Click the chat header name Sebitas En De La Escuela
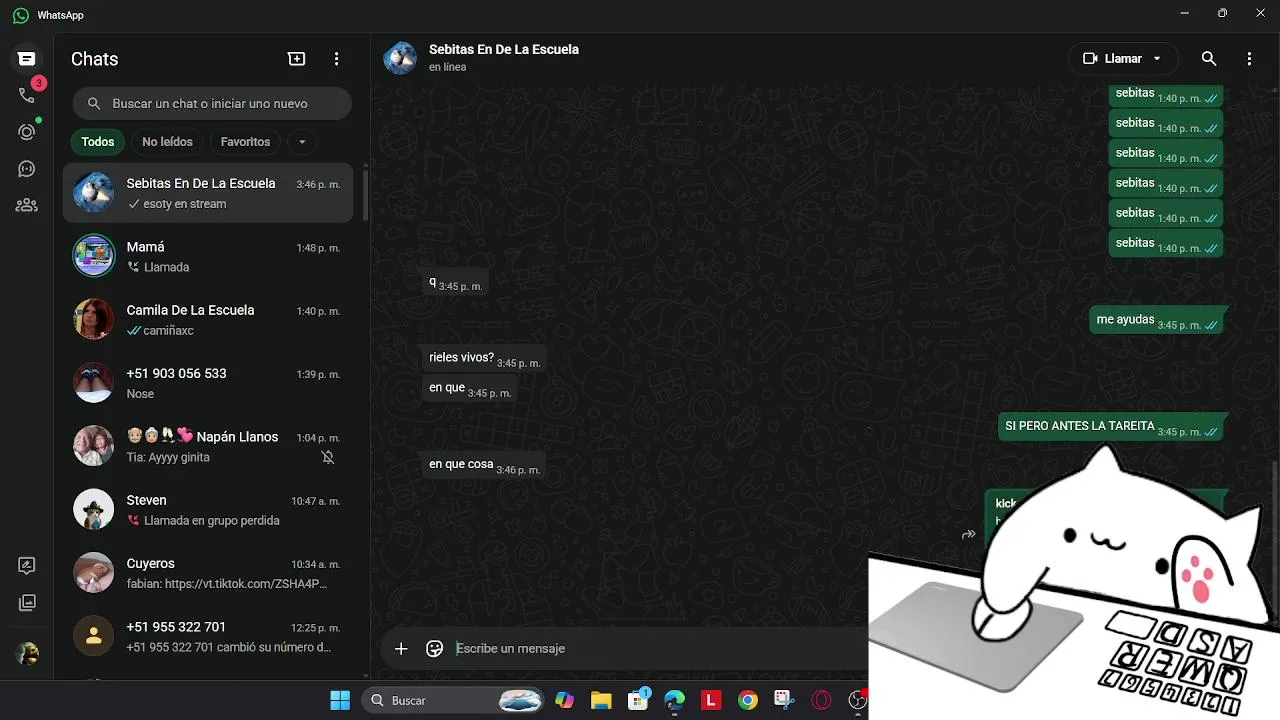 click(x=504, y=49)
